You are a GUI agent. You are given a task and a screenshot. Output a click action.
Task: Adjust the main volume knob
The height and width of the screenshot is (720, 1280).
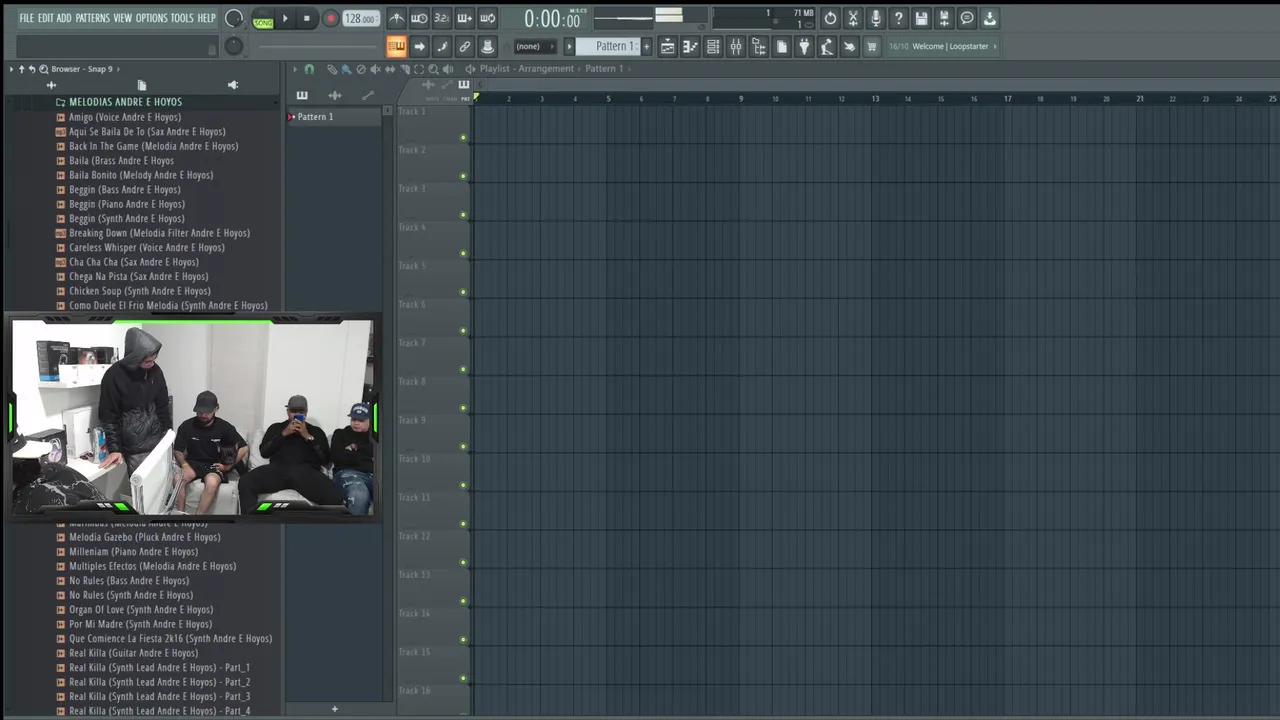click(x=234, y=18)
